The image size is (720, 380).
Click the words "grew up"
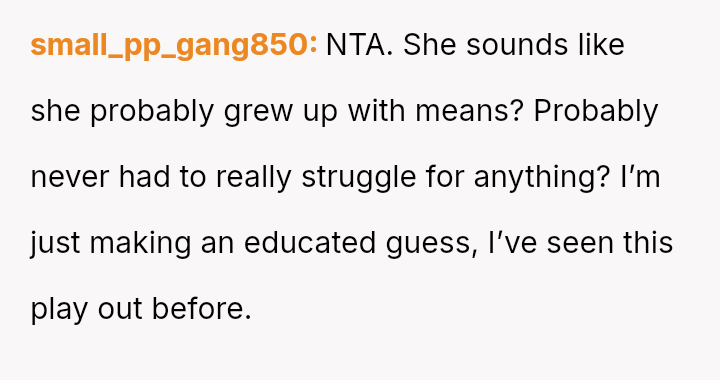tap(281, 112)
